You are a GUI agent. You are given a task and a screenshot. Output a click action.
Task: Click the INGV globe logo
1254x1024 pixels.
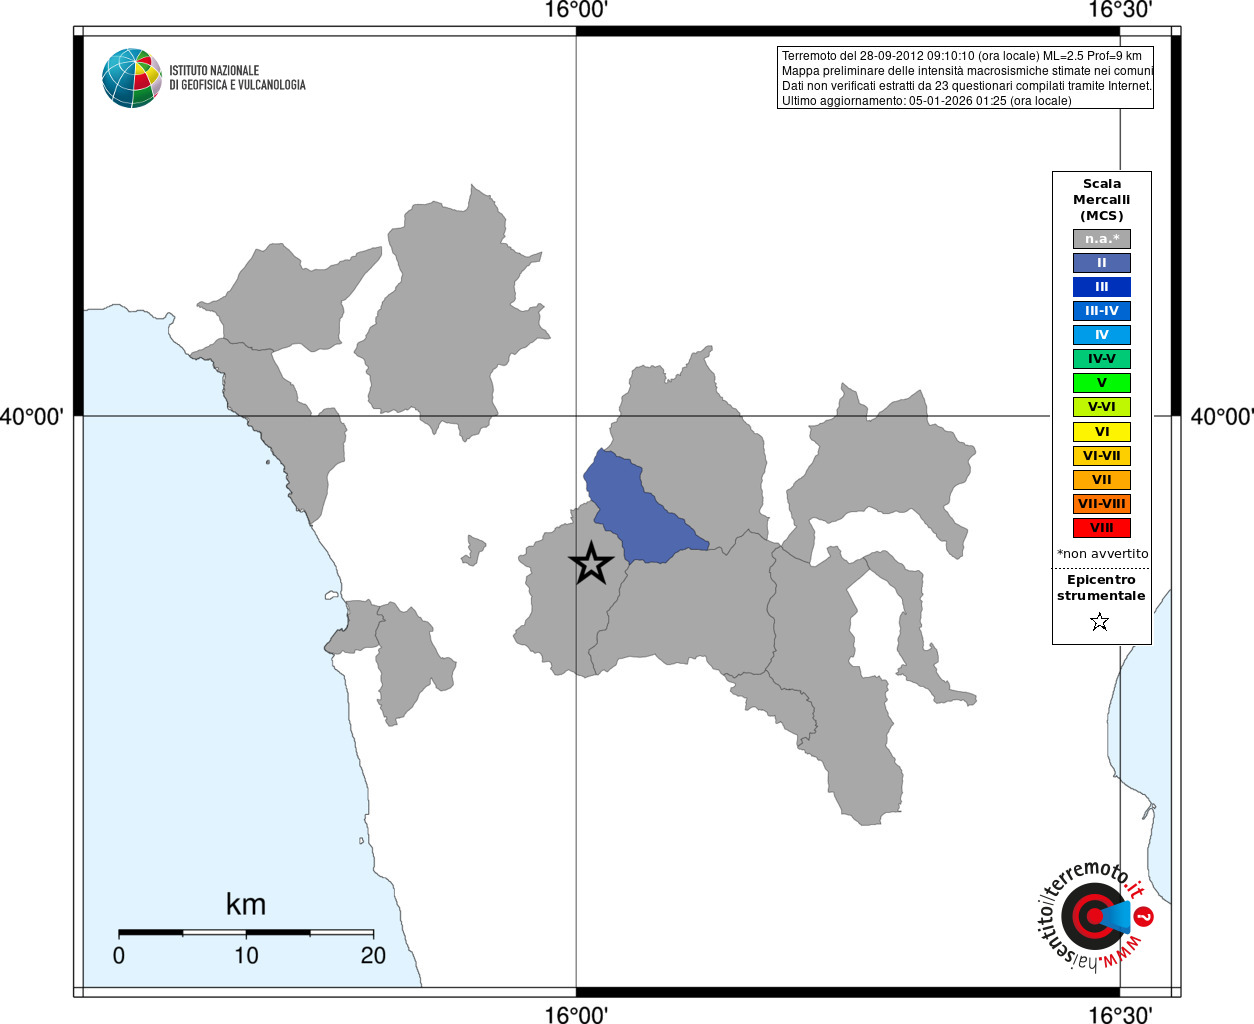(132, 78)
